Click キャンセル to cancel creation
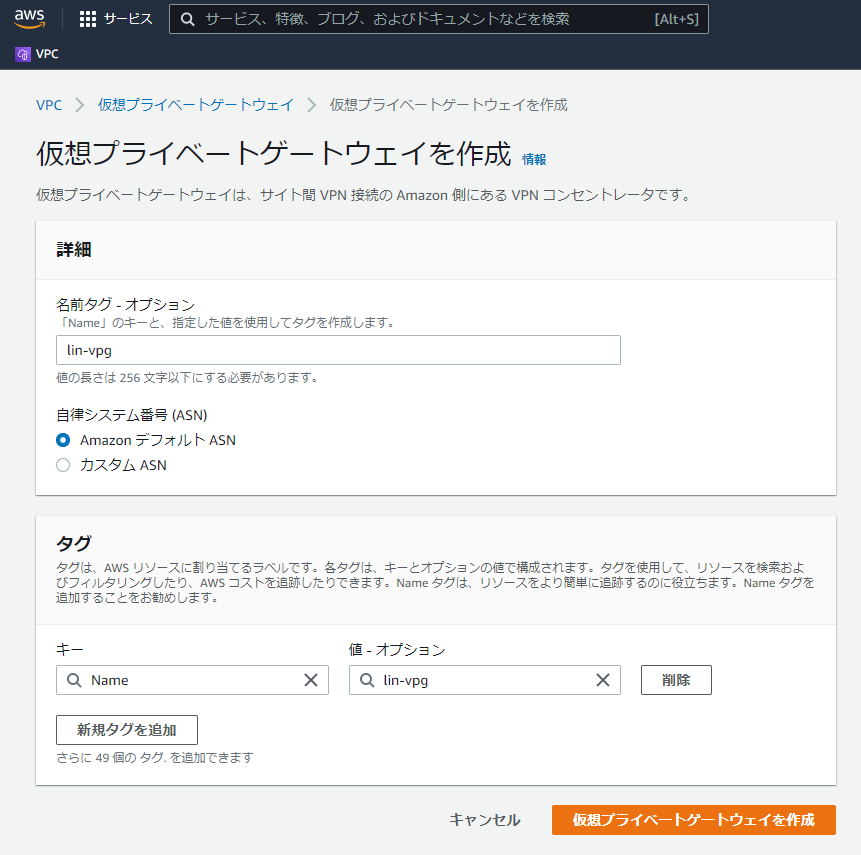The image size is (861, 855). coord(485,820)
